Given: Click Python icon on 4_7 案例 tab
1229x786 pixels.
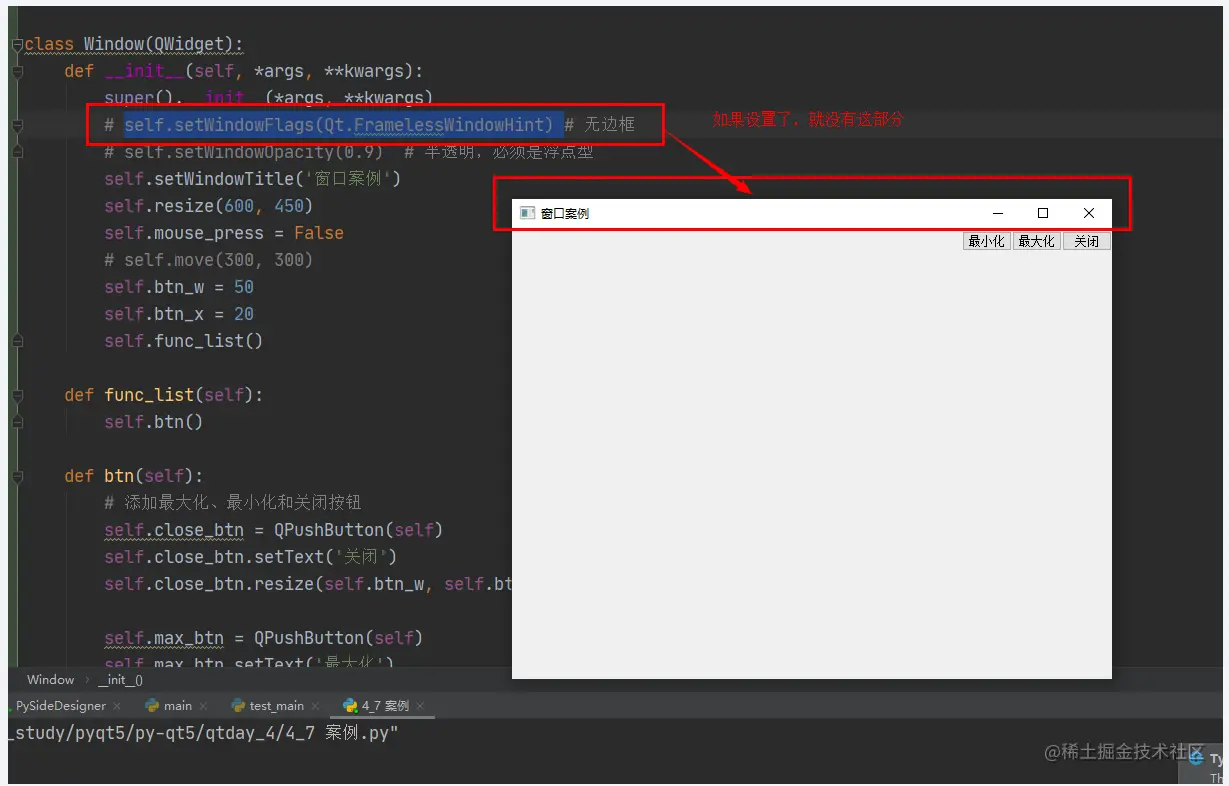Looking at the screenshot, I should click(x=350, y=706).
